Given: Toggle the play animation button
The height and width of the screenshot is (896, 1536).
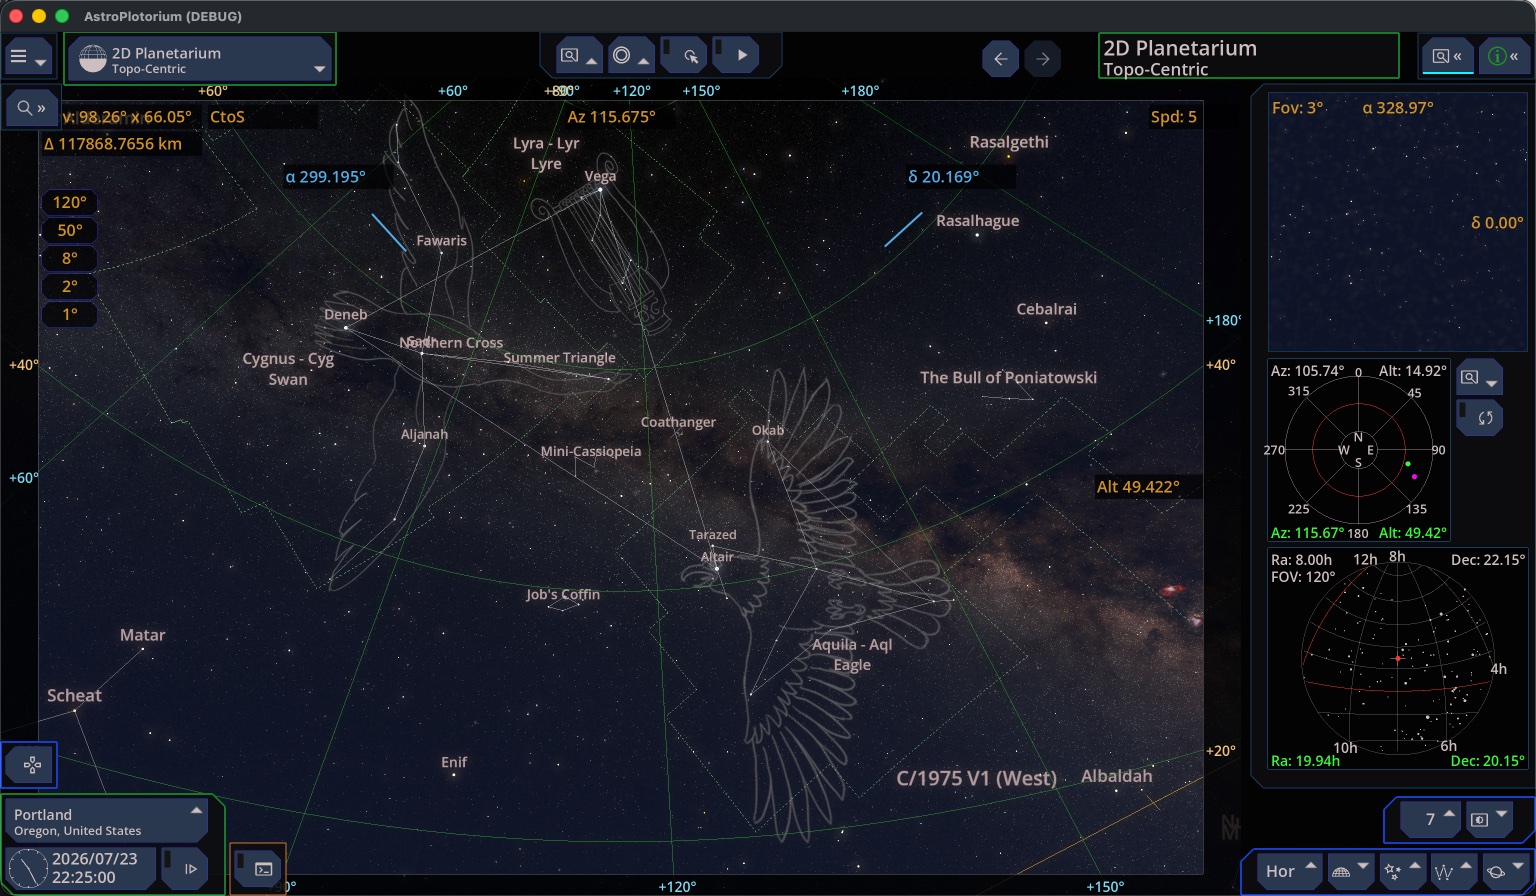Looking at the screenshot, I should point(737,56).
